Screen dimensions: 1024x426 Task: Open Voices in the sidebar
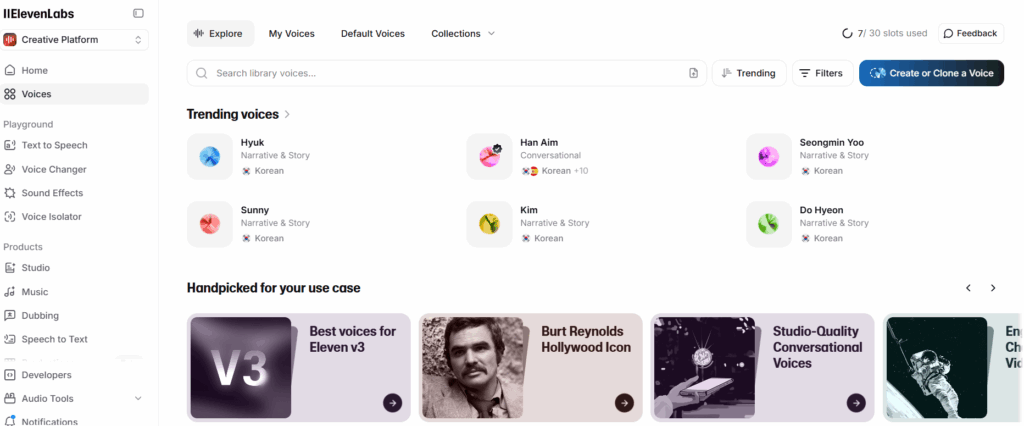coord(74,94)
